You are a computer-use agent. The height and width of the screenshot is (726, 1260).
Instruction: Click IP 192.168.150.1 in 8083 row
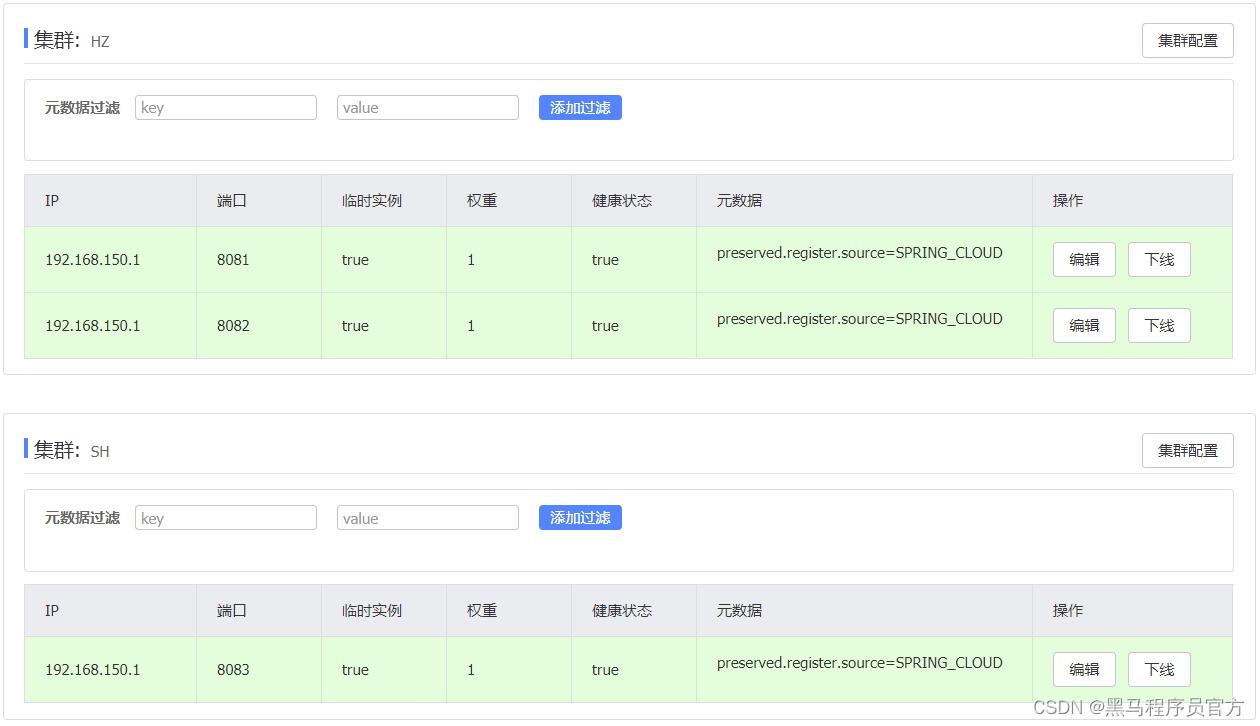[93, 670]
